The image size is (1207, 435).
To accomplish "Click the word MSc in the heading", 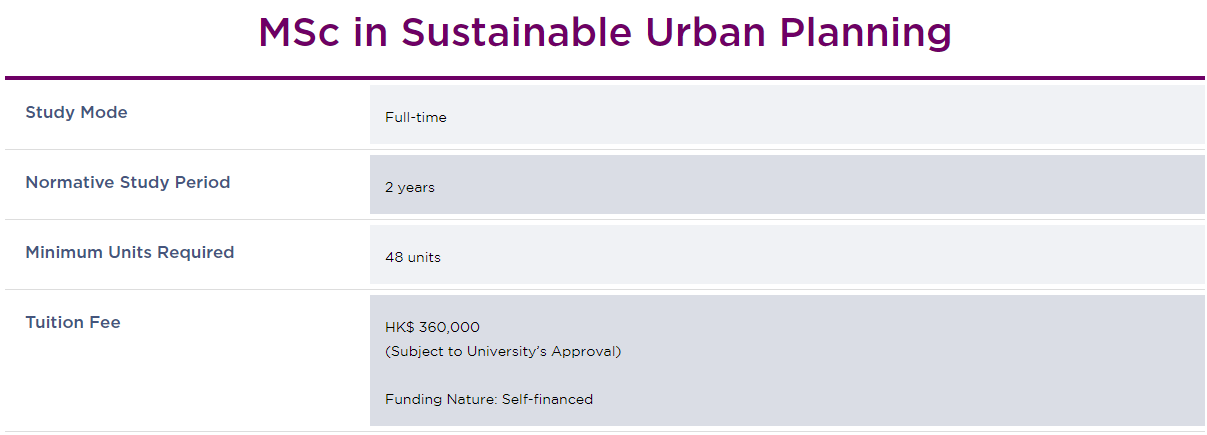I will point(299,33).
